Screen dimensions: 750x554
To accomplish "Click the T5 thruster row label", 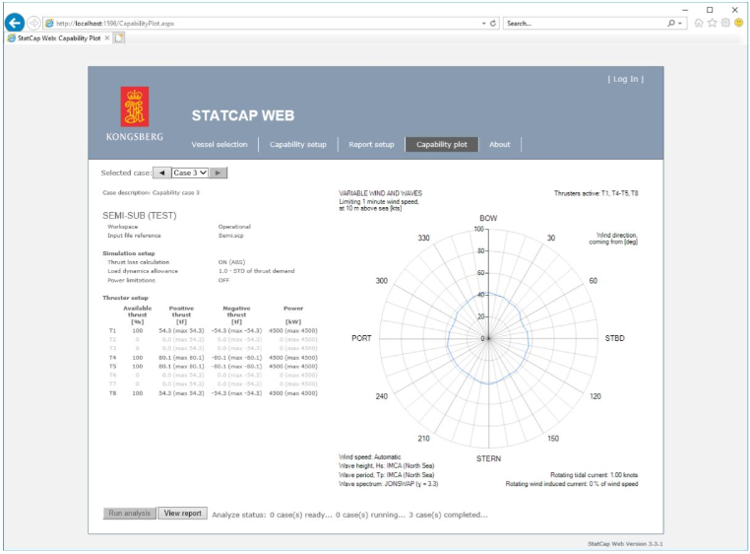I will (x=112, y=366).
